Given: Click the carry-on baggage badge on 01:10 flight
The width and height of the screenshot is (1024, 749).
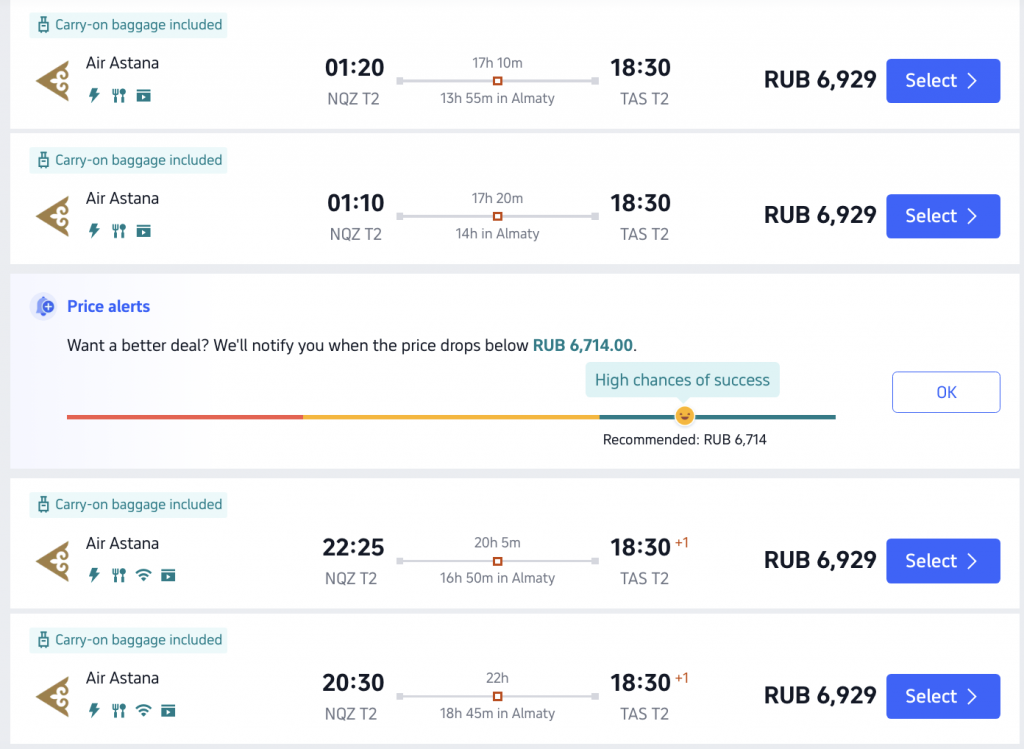Looking at the screenshot, I should tap(129, 160).
